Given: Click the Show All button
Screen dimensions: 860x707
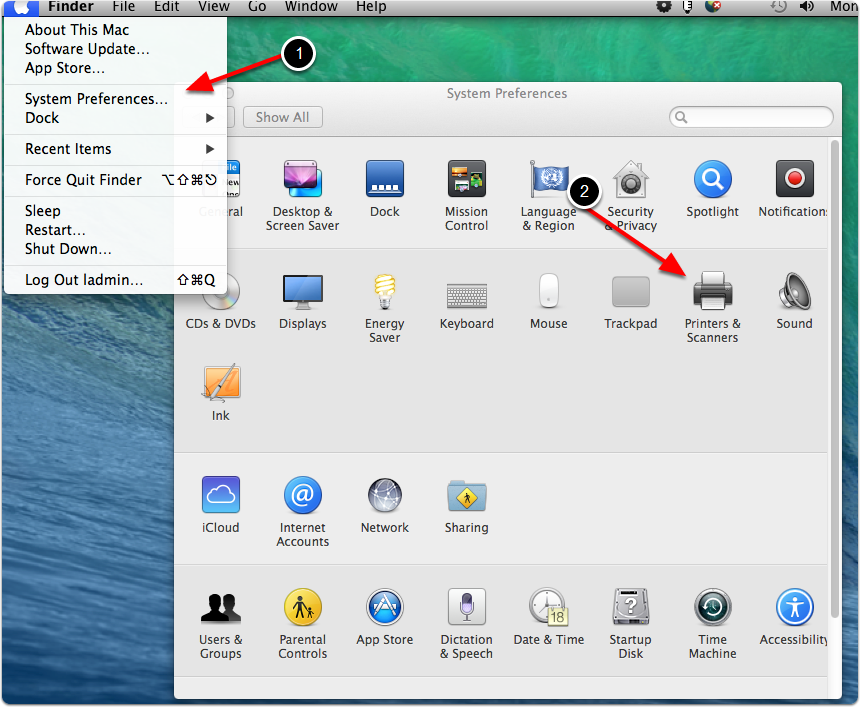Looking at the screenshot, I should (x=282, y=117).
